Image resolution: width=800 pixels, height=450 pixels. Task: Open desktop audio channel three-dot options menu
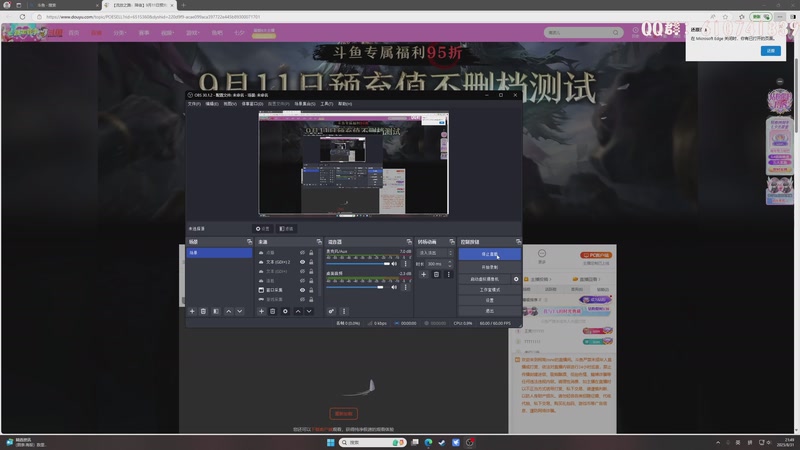click(x=406, y=287)
